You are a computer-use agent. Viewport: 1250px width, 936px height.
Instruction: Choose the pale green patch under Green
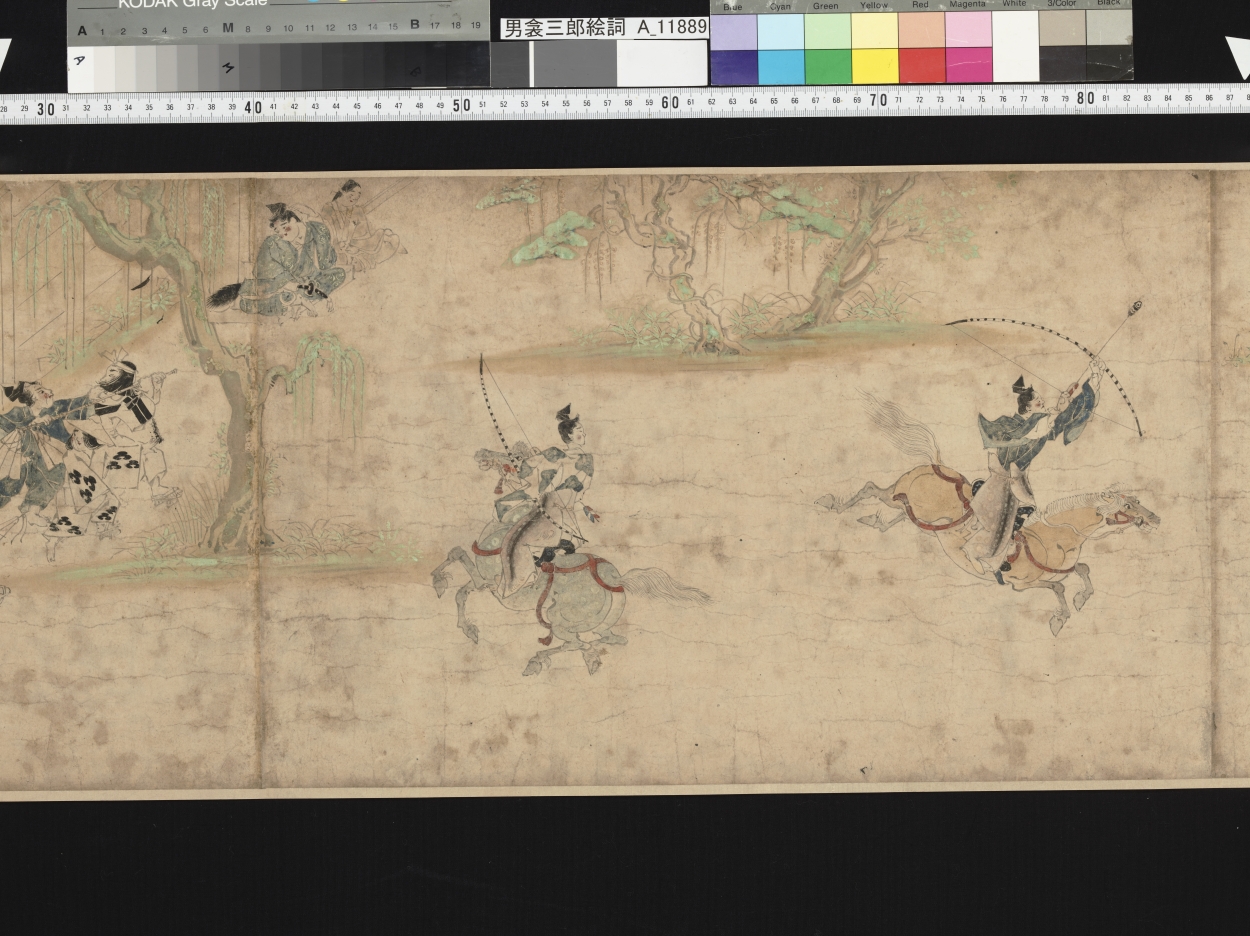pos(827,31)
